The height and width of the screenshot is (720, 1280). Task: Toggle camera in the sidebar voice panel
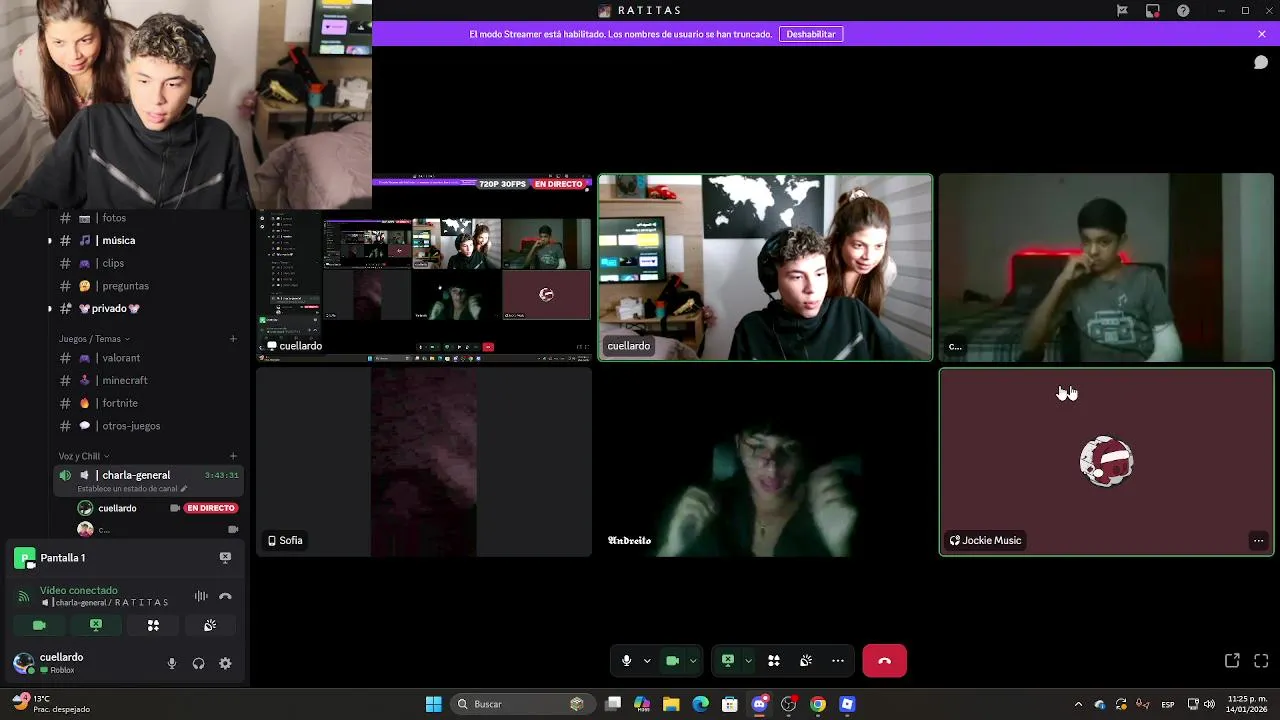pyautogui.click(x=39, y=625)
